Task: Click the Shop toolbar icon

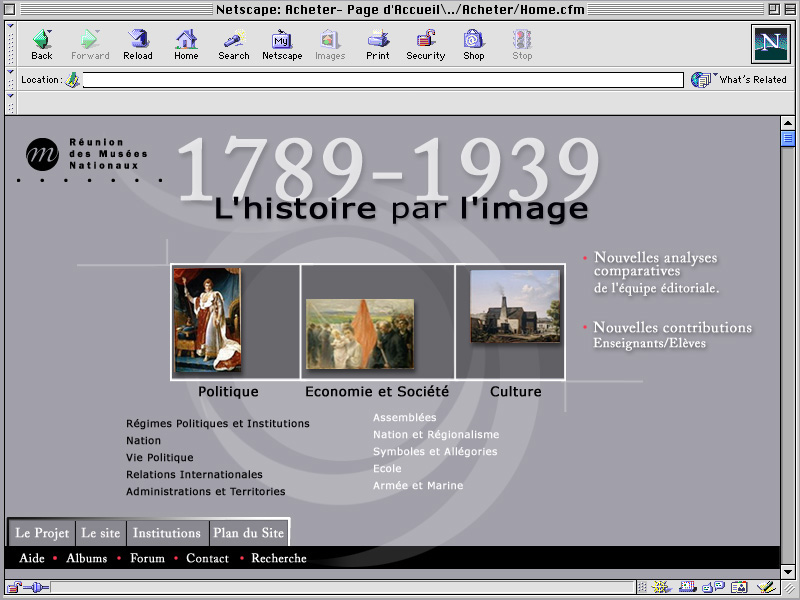Action: (474, 44)
